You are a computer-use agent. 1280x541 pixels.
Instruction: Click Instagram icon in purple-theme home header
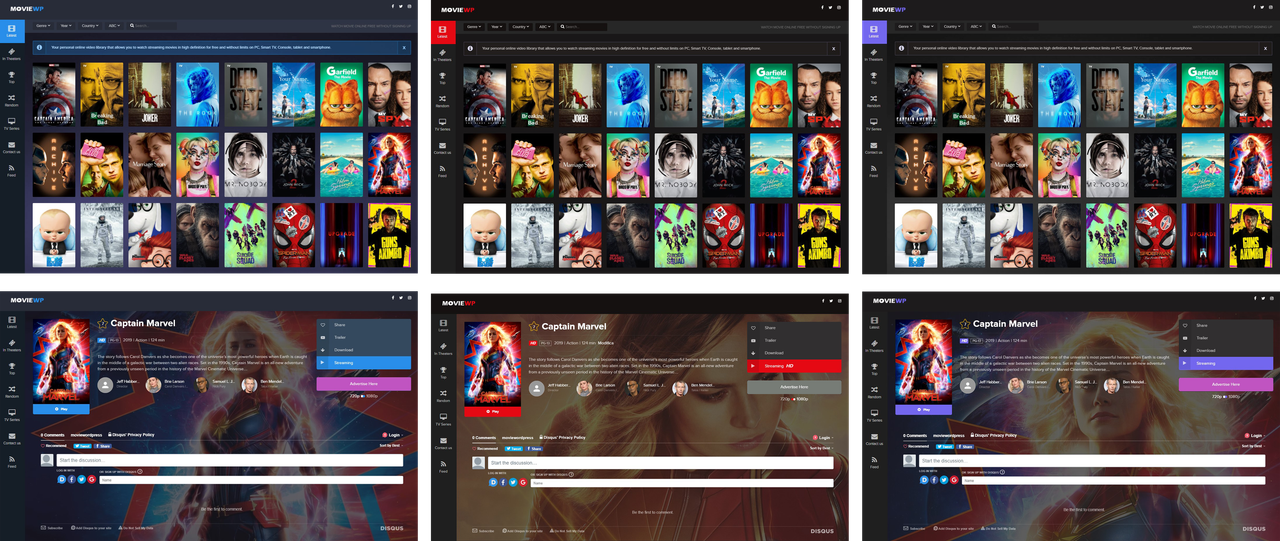coord(1273,7)
